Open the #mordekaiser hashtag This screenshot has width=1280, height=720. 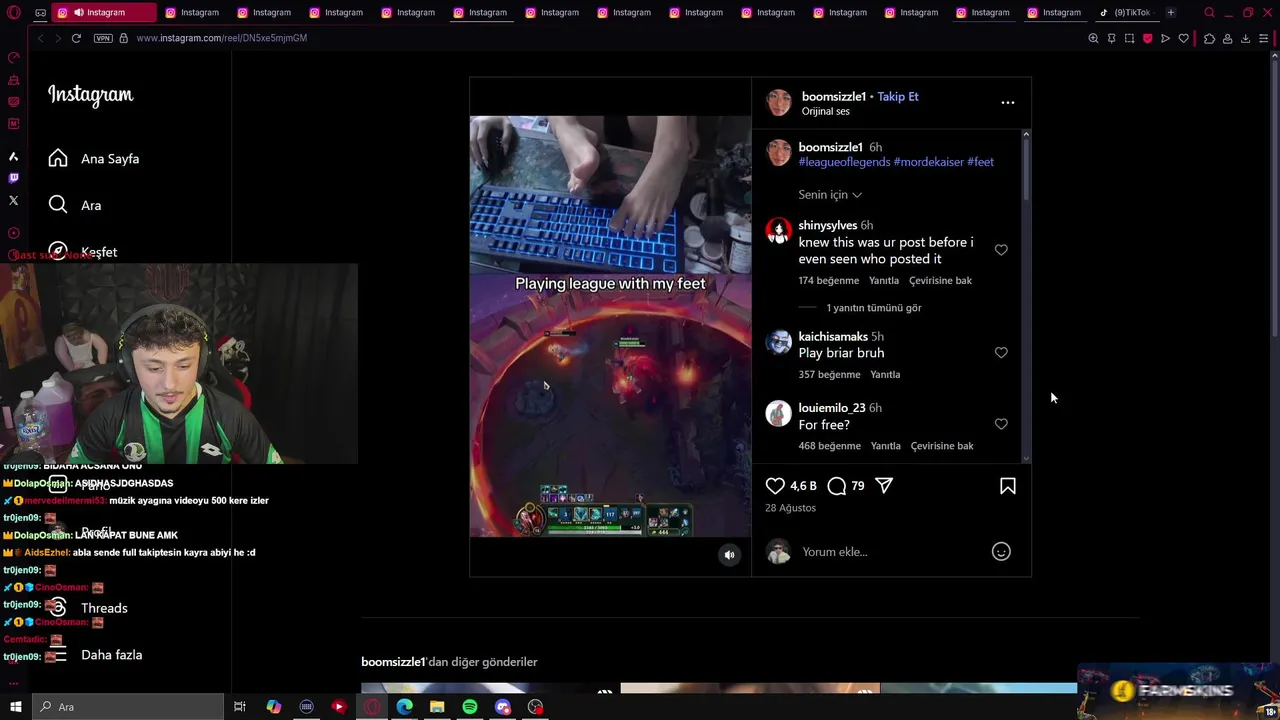[x=928, y=162]
